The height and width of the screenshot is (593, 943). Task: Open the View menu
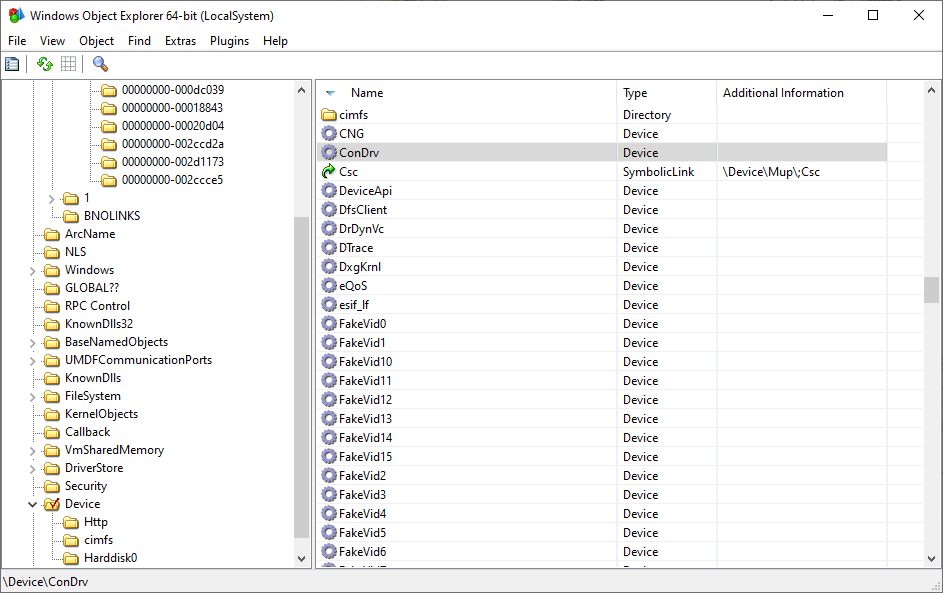tap(52, 41)
